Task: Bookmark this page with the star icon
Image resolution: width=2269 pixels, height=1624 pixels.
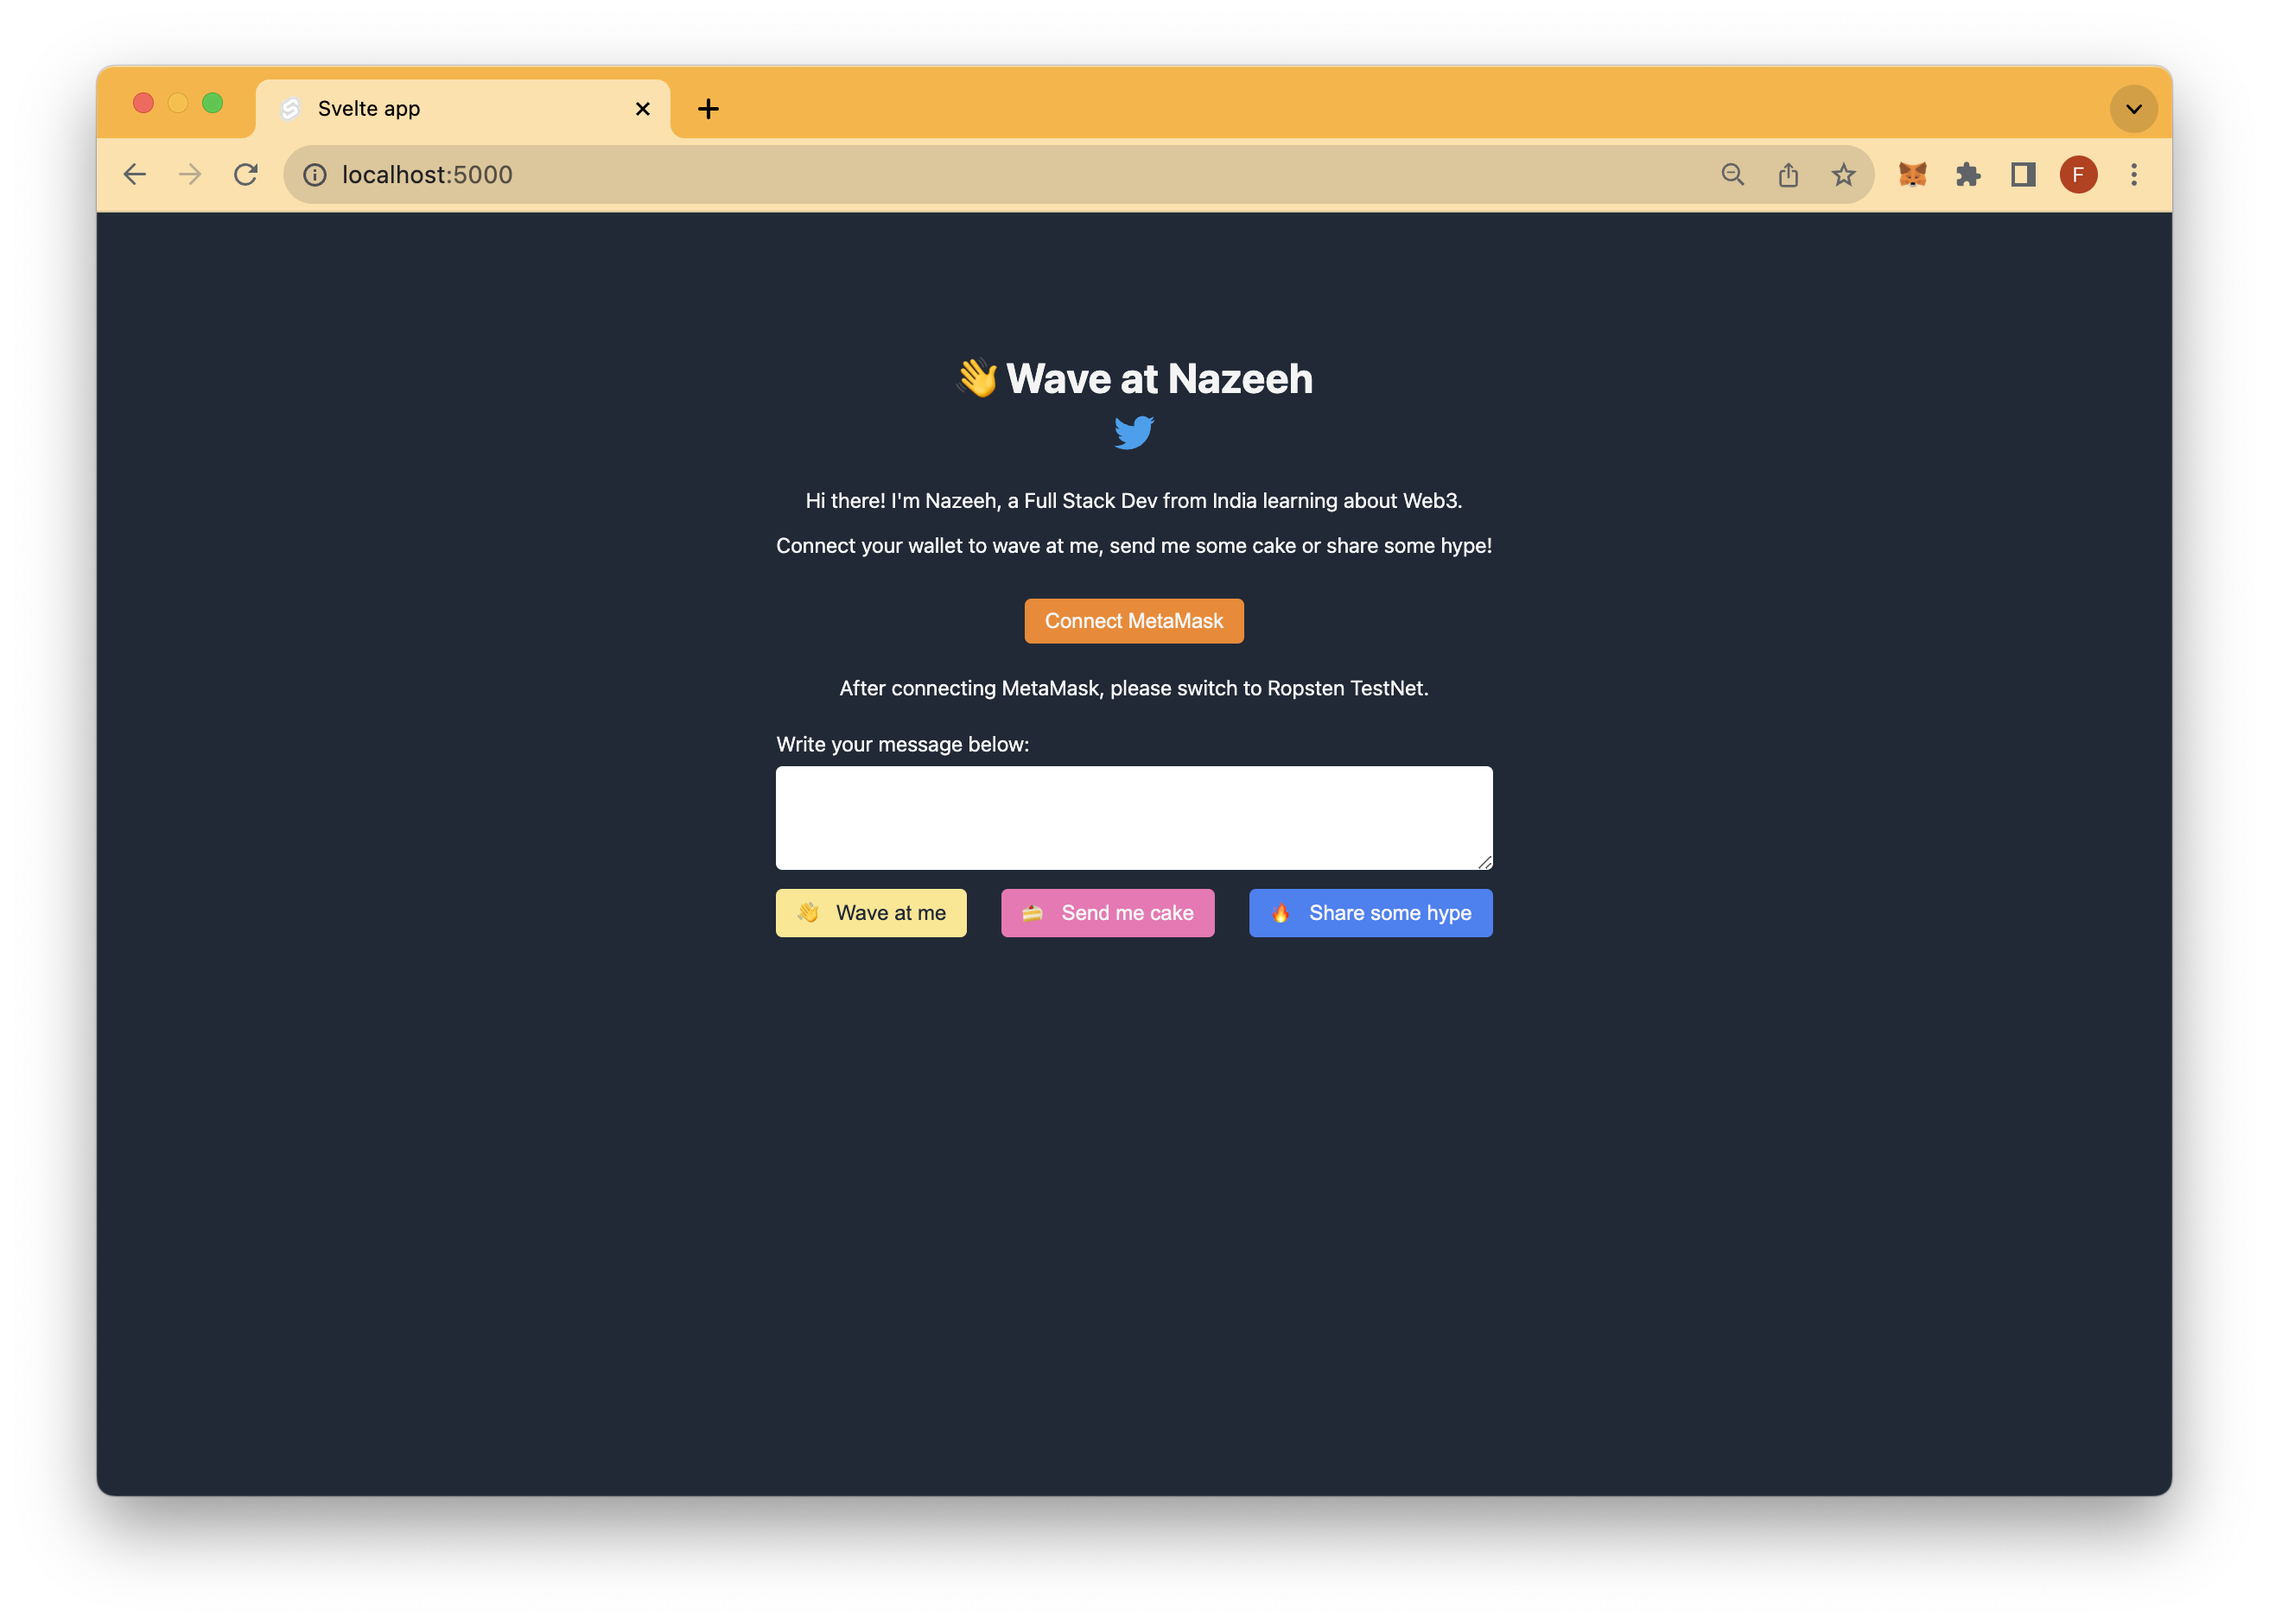Action: click(1843, 175)
